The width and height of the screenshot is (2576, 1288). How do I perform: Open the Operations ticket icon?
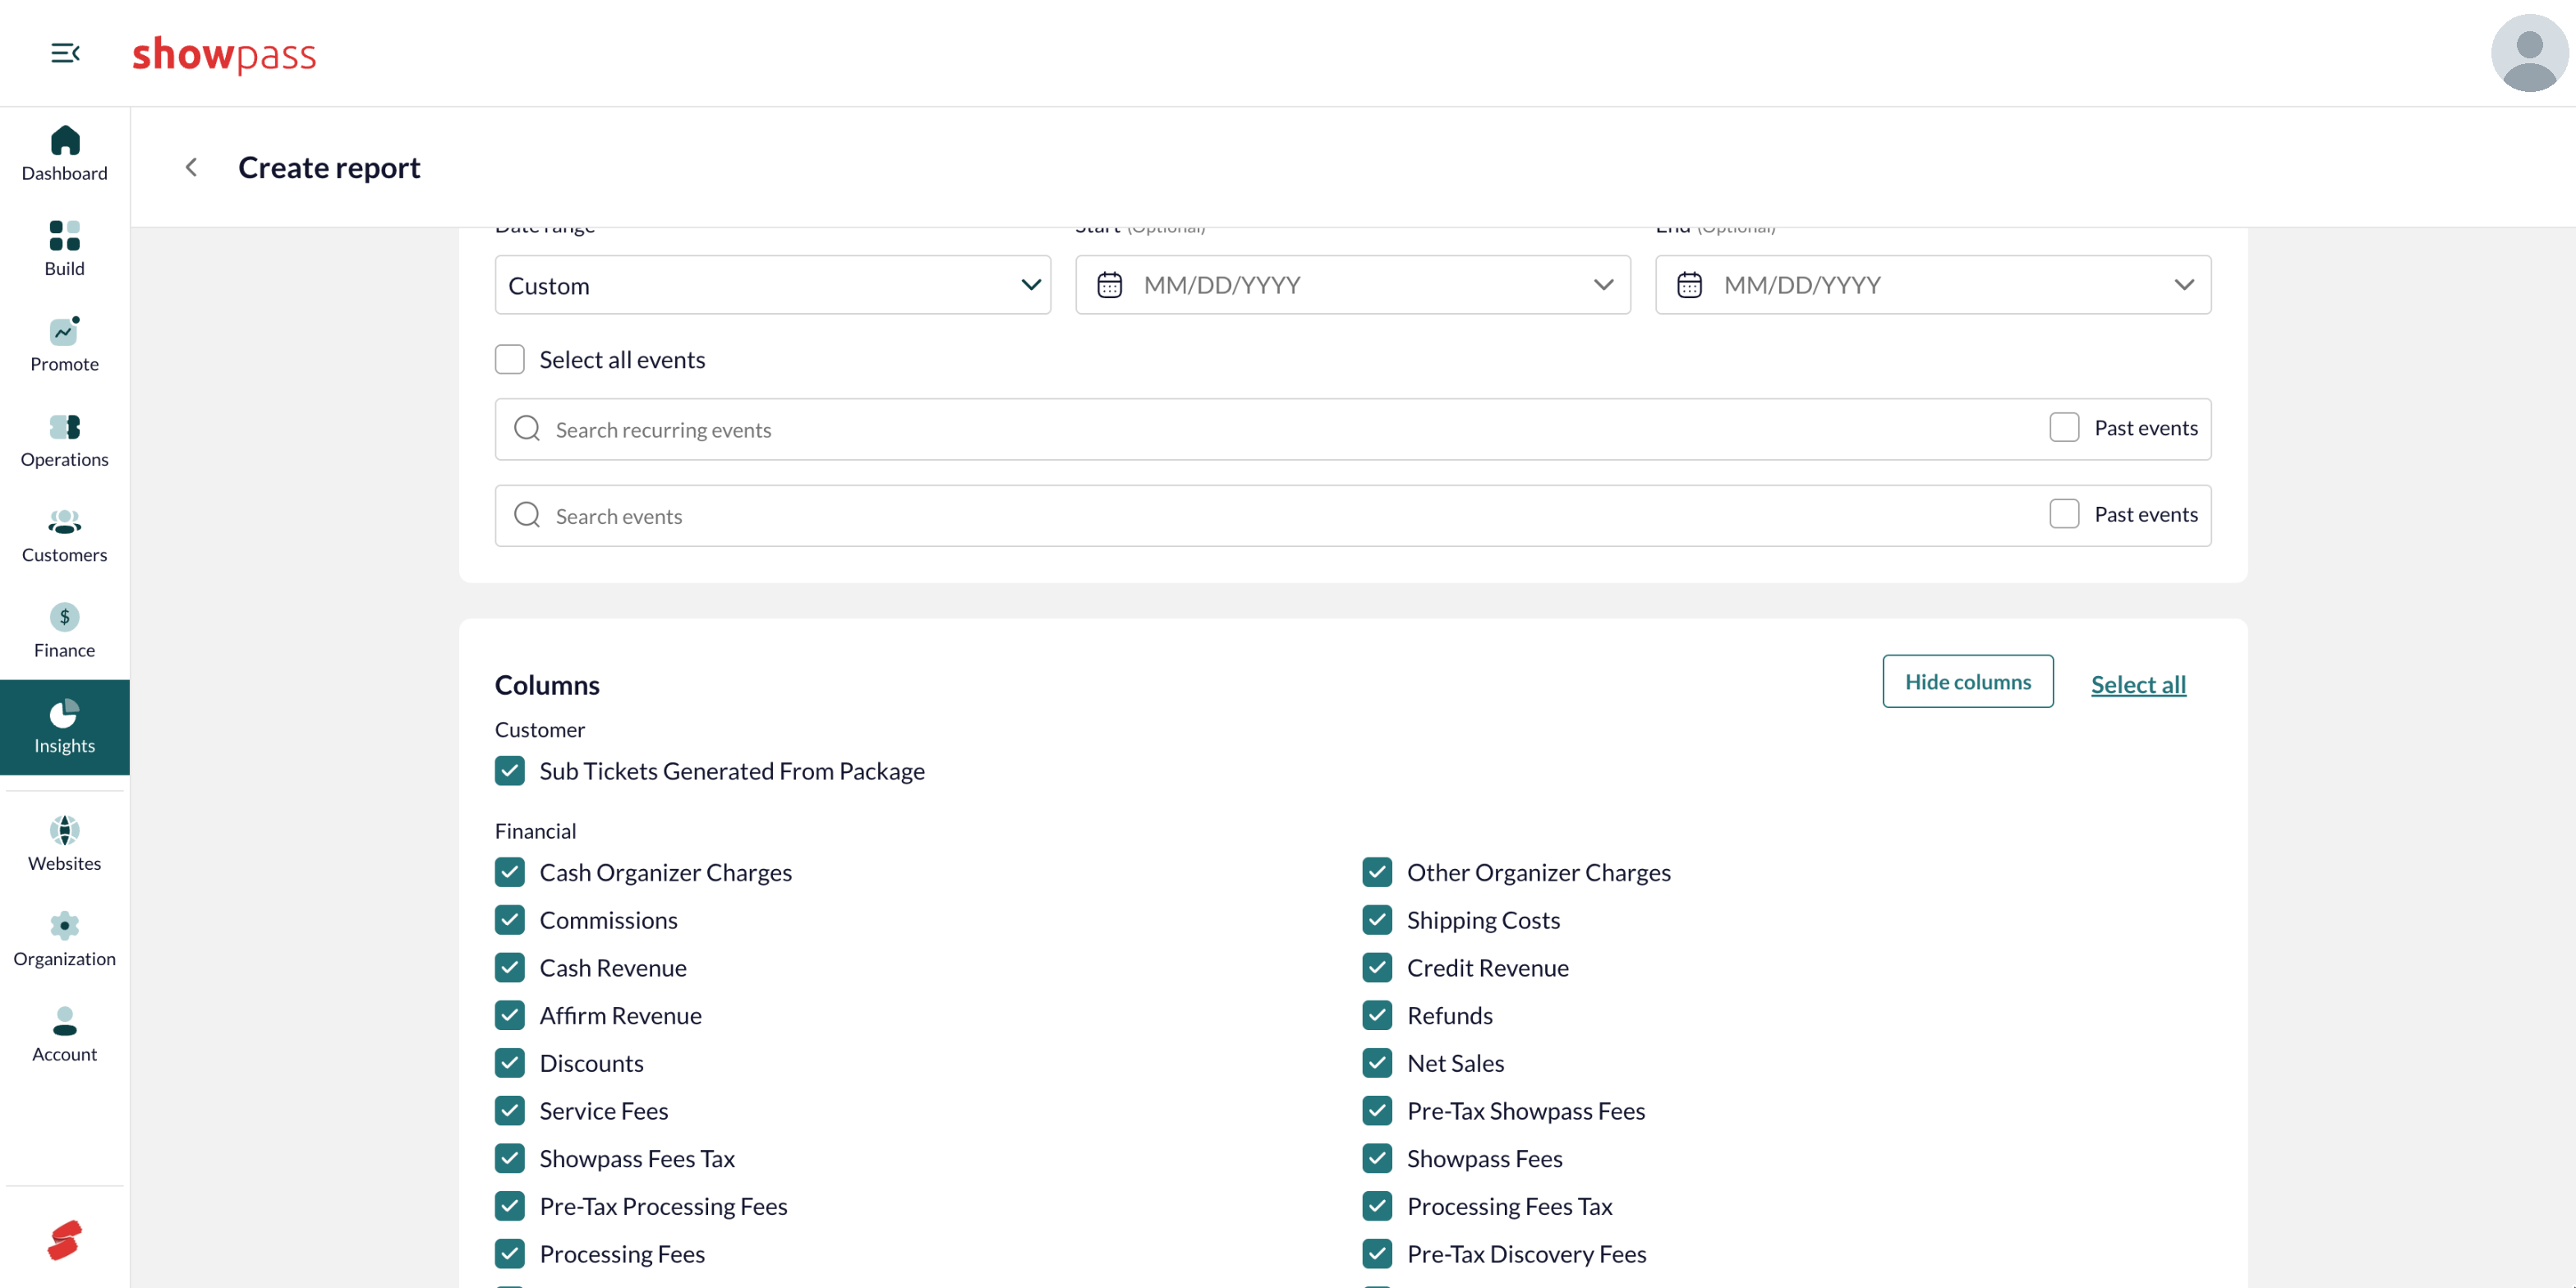click(64, 427)
